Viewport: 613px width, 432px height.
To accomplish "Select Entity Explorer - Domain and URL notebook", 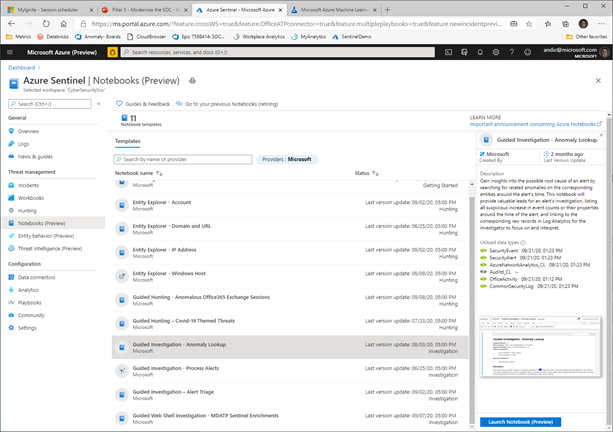I will pyautogui.click(x=290, y=229).
